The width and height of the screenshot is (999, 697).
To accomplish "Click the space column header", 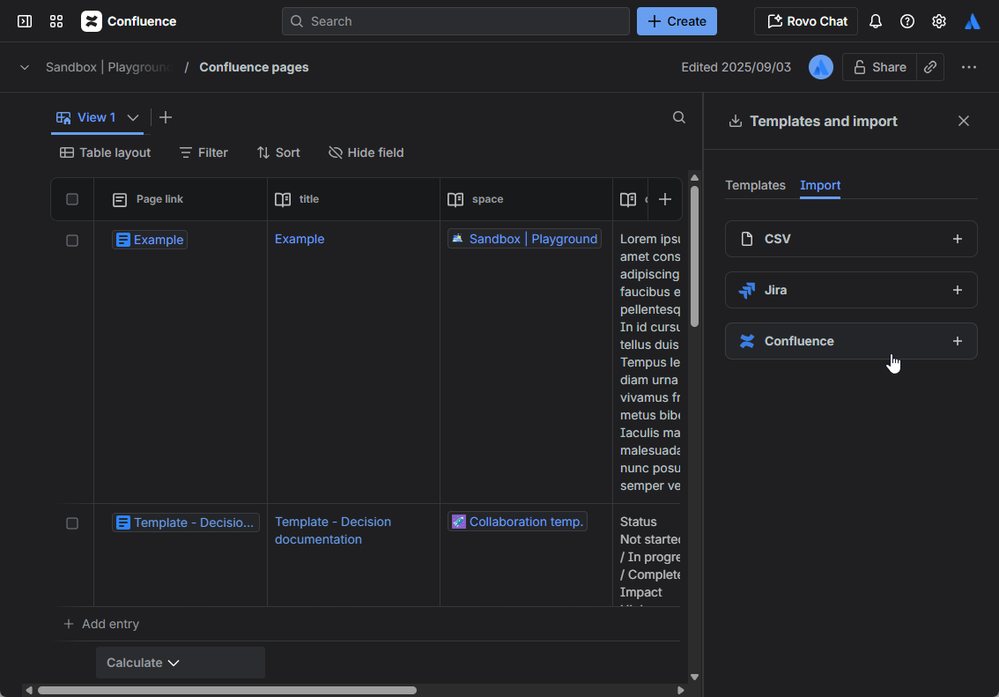I will click(x=526, y=199).
